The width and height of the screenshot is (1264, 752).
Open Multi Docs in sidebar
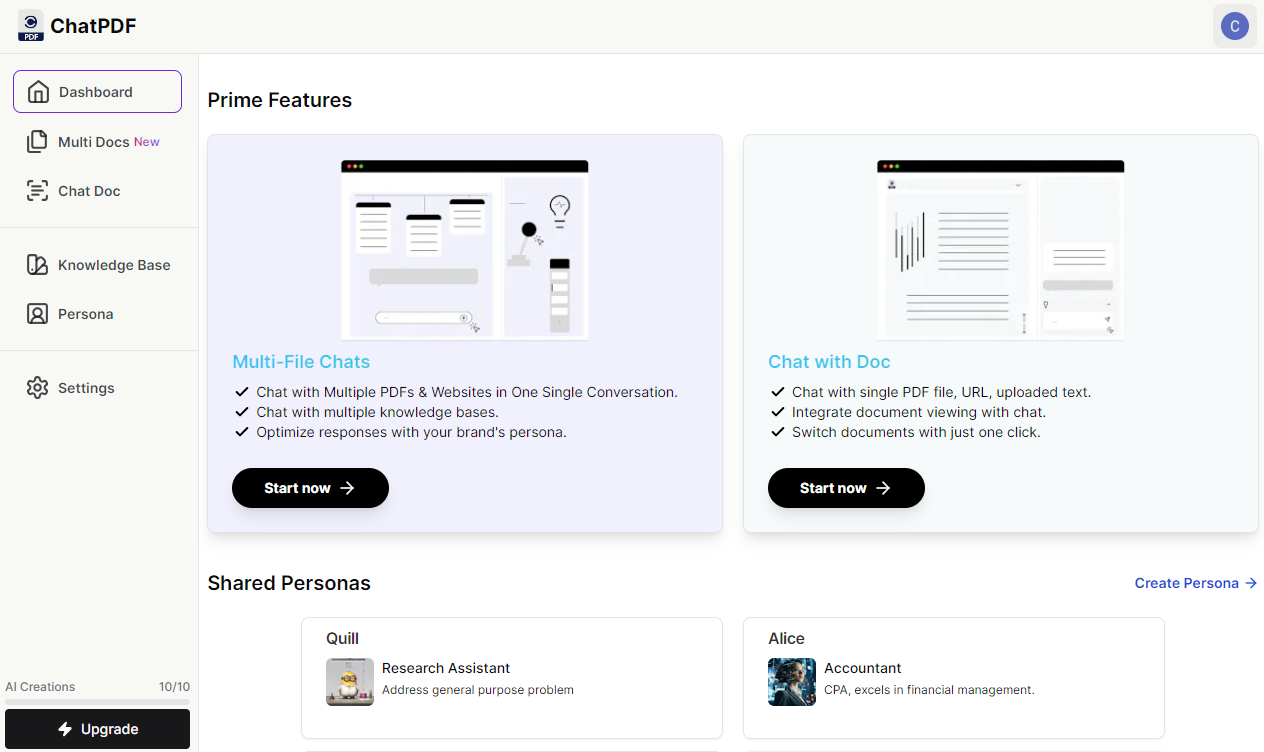pos(97,142)
